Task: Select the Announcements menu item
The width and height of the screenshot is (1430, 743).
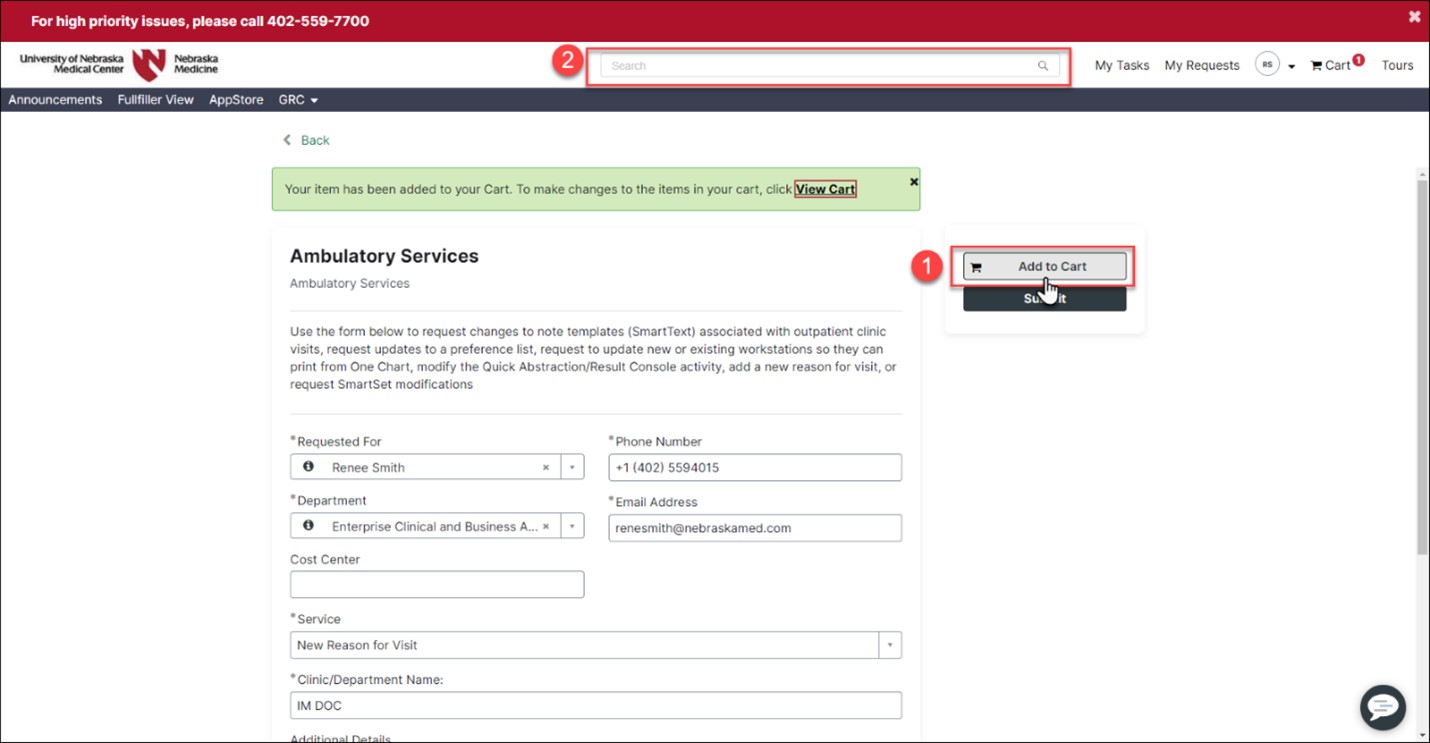Action: coord(55,99)
